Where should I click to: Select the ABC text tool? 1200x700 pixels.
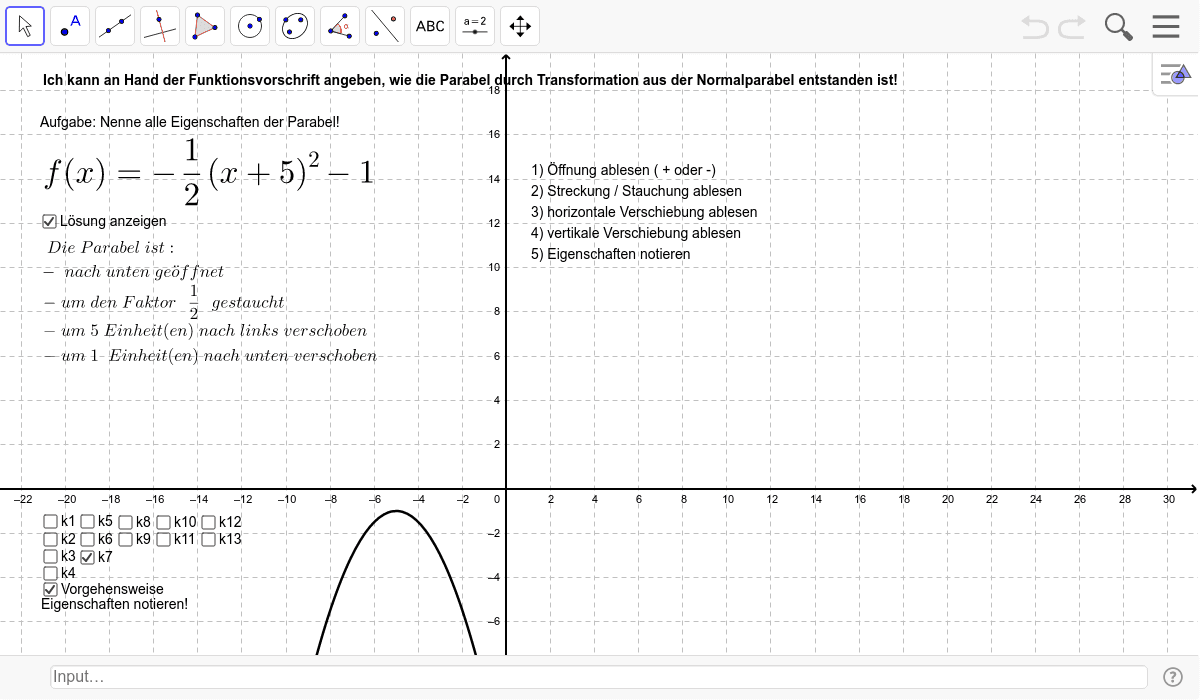point(430,26)
